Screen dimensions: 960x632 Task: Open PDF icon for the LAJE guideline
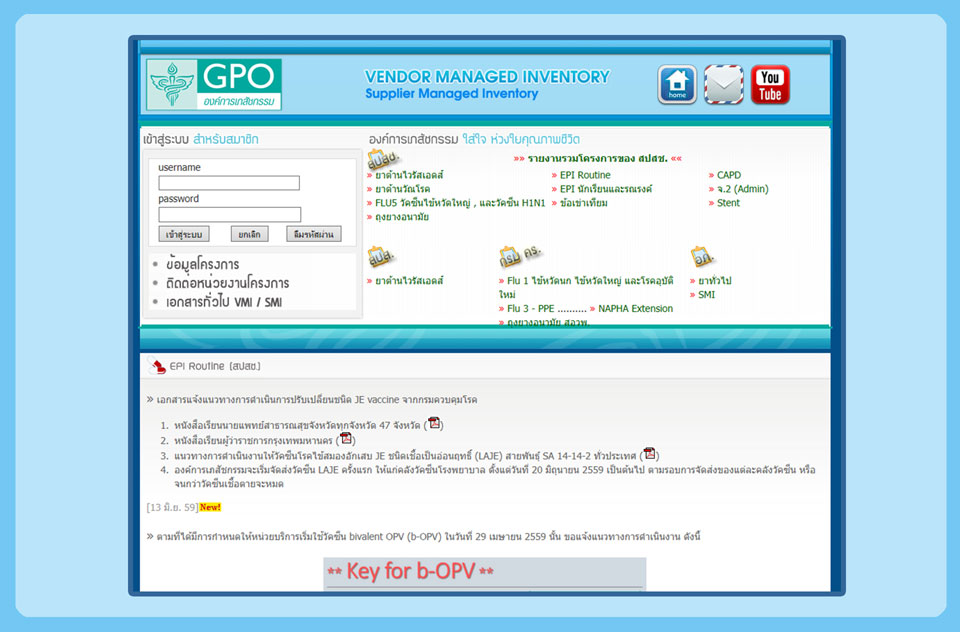click(x=649, y=453)
